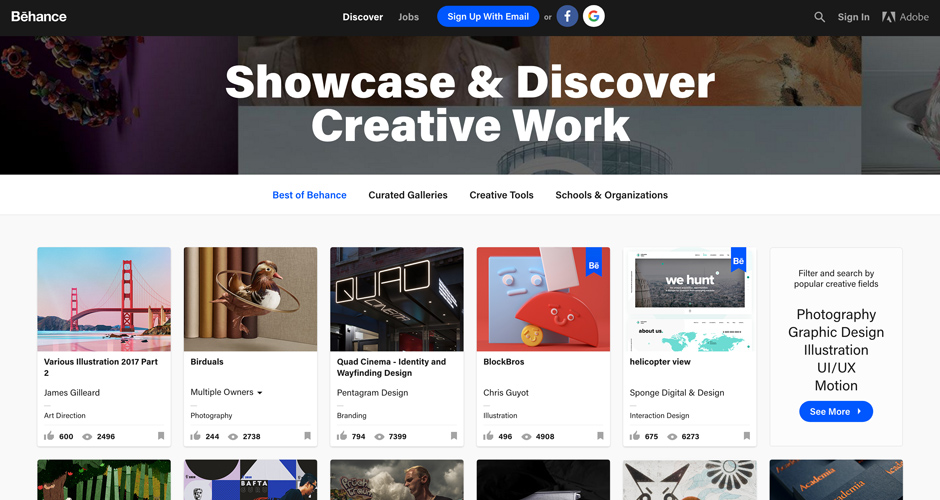Visit James Gilleard's profile
Screen dimensions: 940x500
(x=72, y=393)
